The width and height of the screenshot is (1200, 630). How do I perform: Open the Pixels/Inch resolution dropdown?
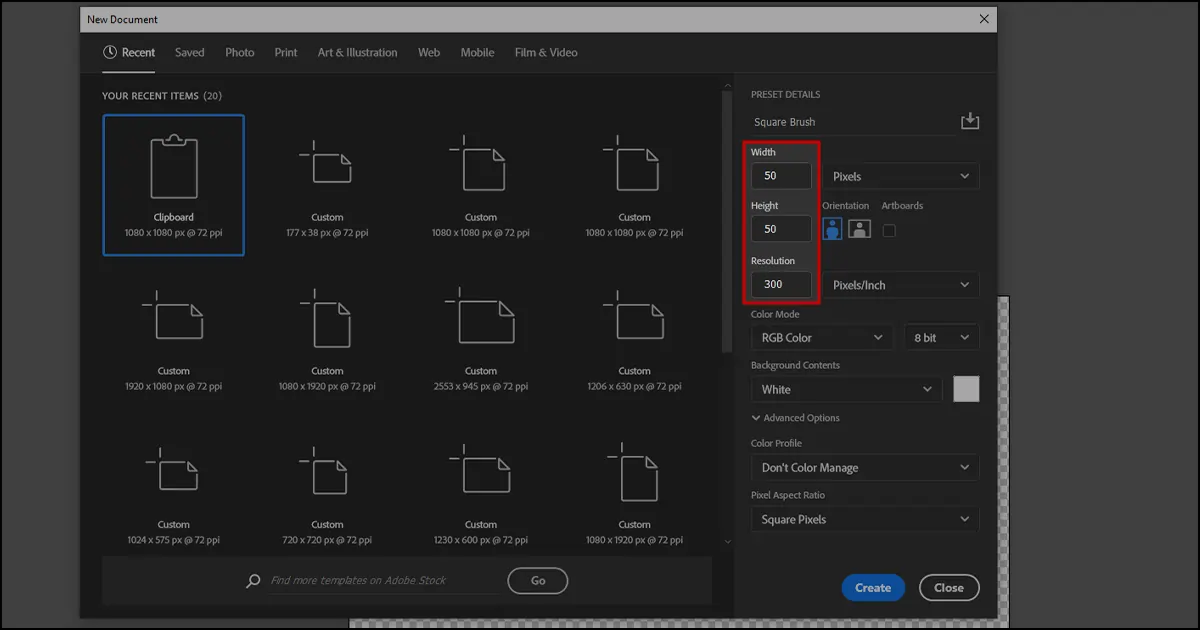tap(900, 284)
